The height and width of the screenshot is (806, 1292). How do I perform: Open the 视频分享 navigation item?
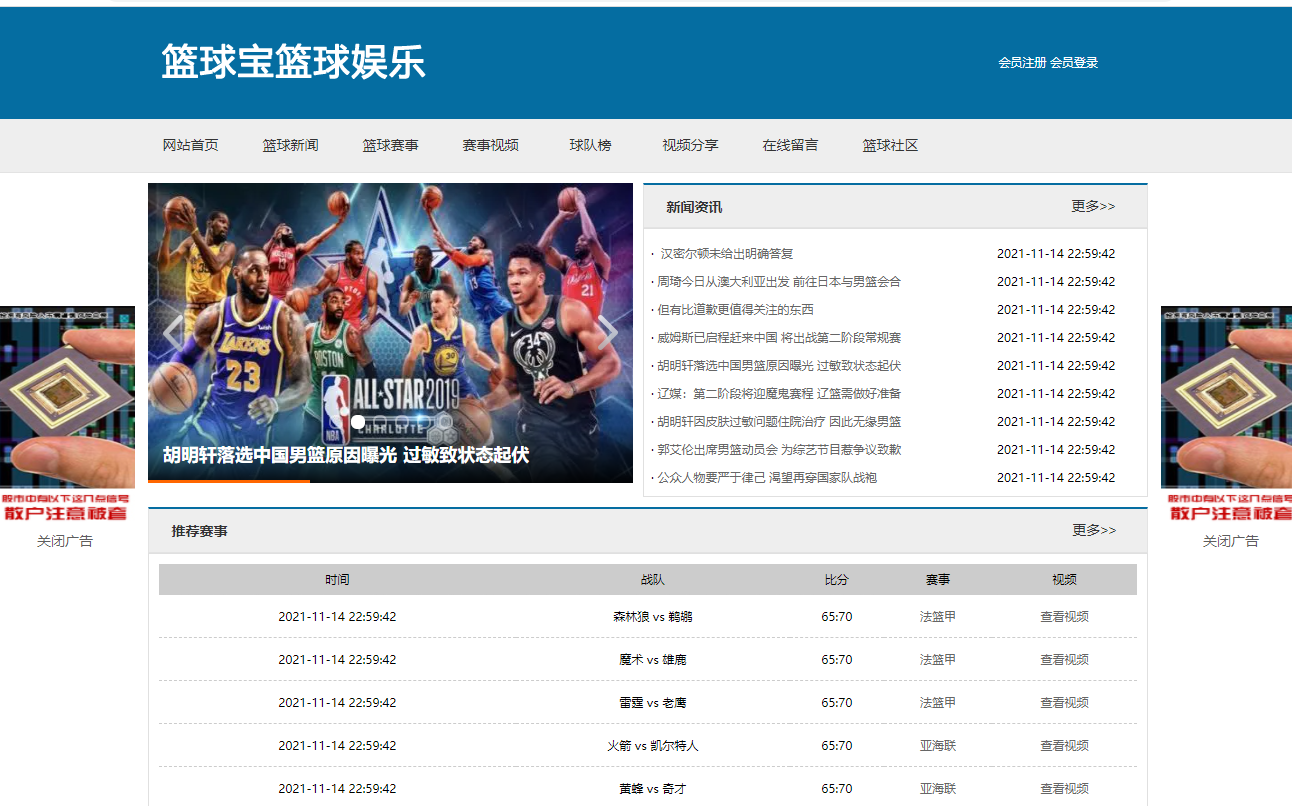691,145
